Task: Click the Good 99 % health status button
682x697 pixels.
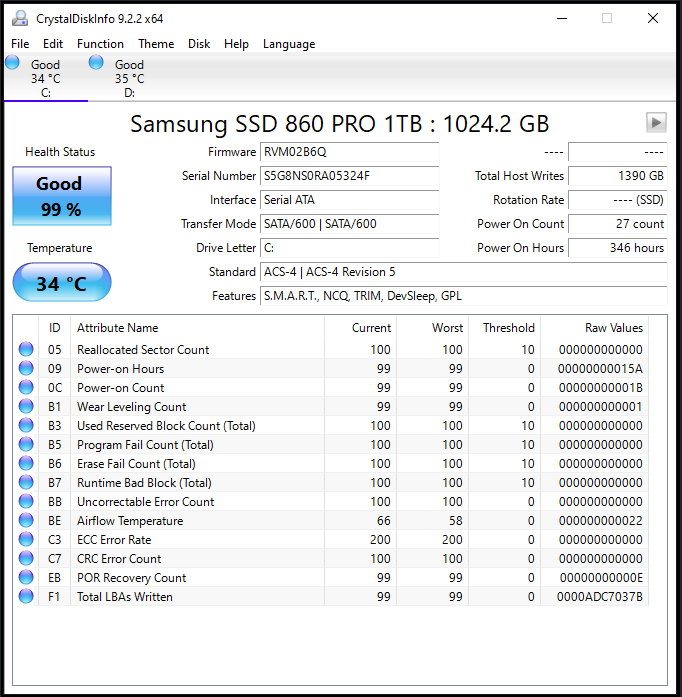Action: point(62,196)
